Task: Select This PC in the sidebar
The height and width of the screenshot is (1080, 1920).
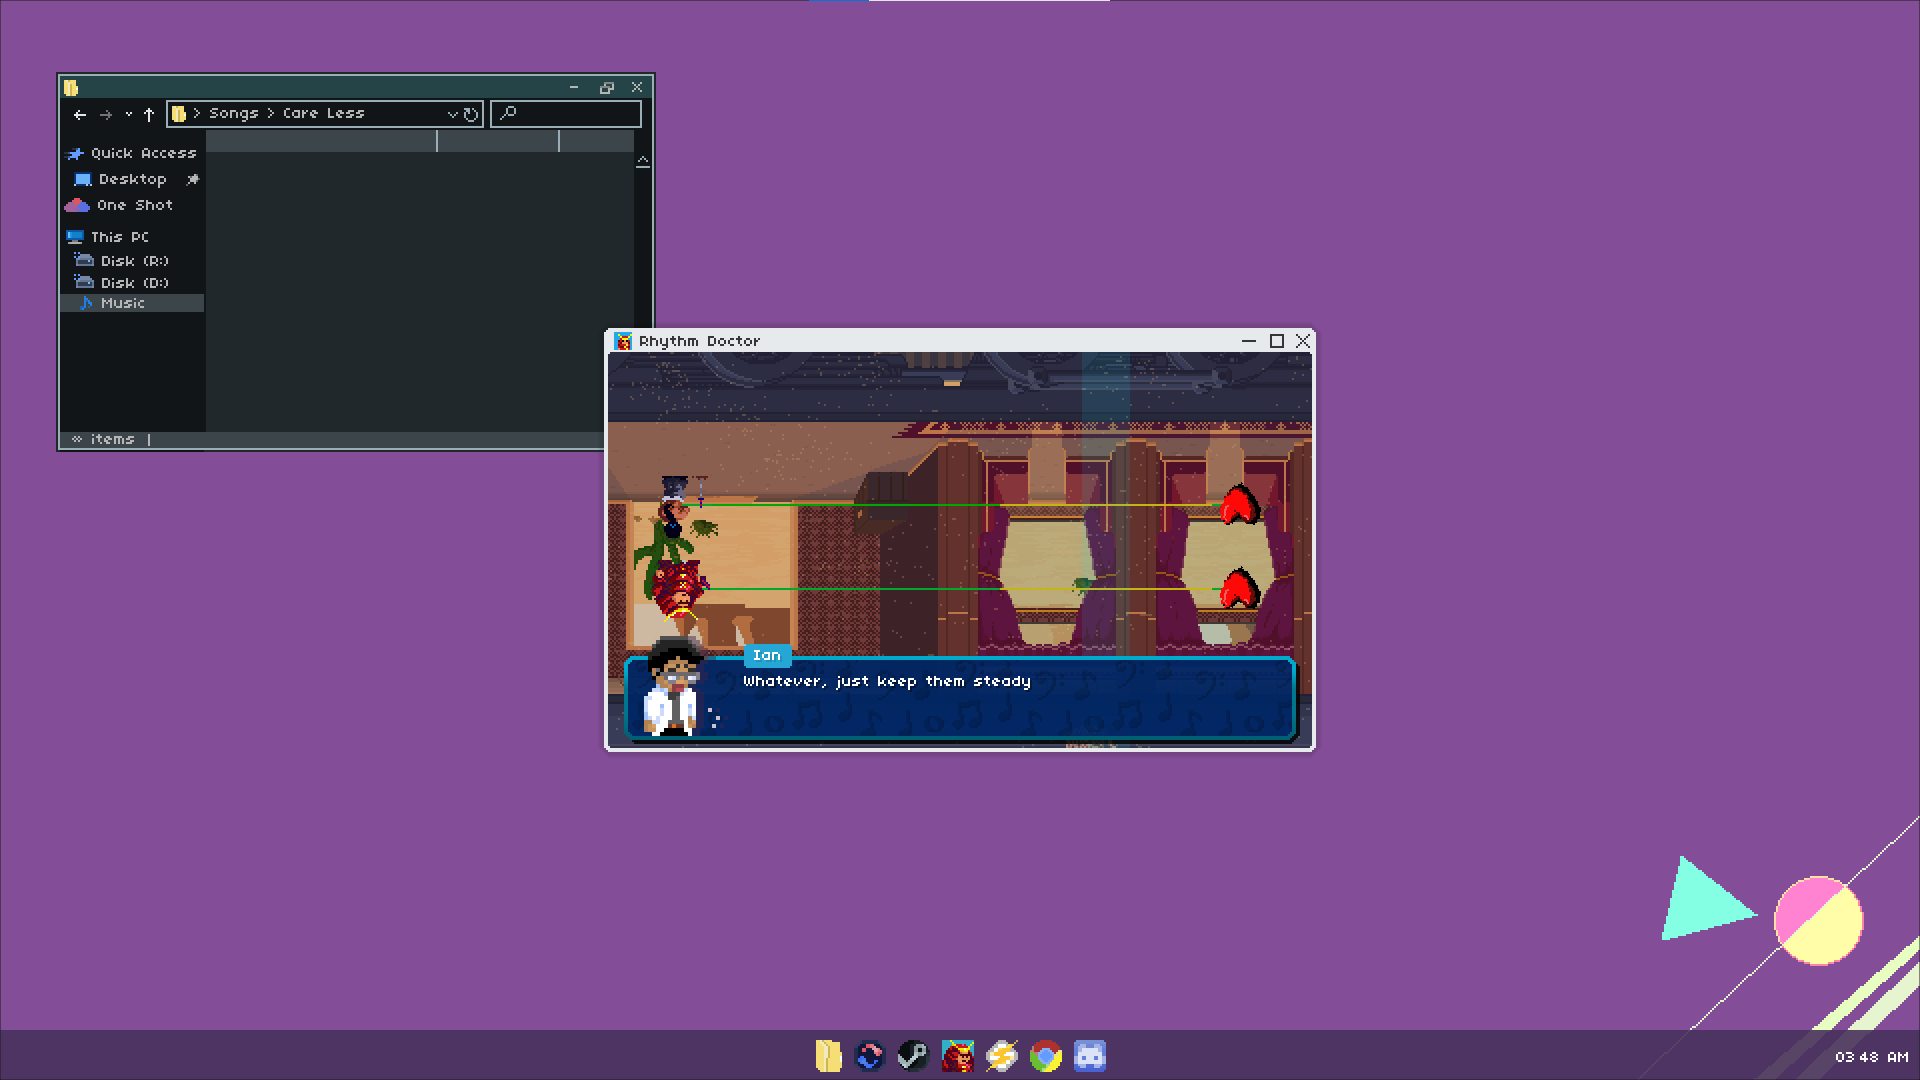Action: [108, 237]
